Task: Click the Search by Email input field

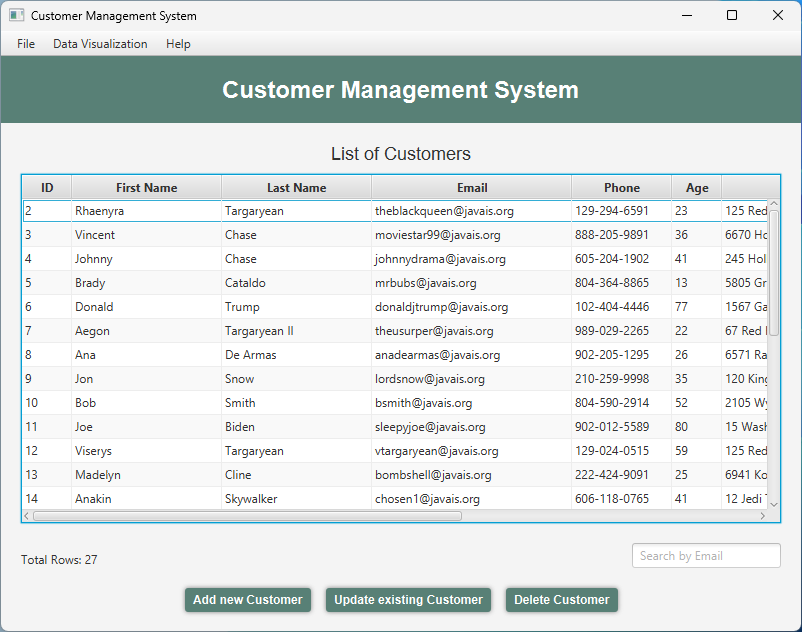Action: click(706, 555)
